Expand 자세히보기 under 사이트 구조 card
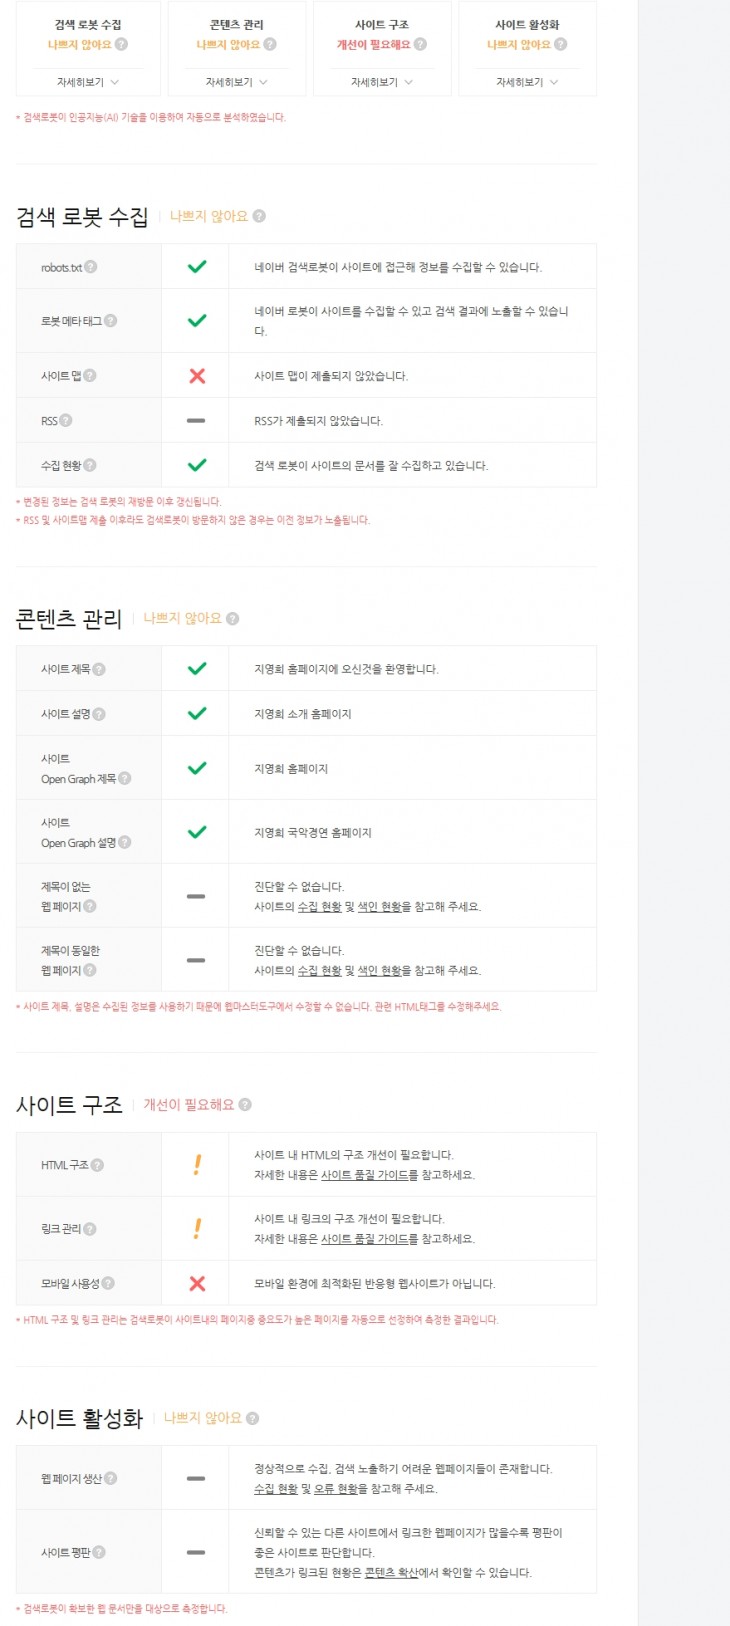The height and width of the screenshot is (1626, 730). pos(382,82)
